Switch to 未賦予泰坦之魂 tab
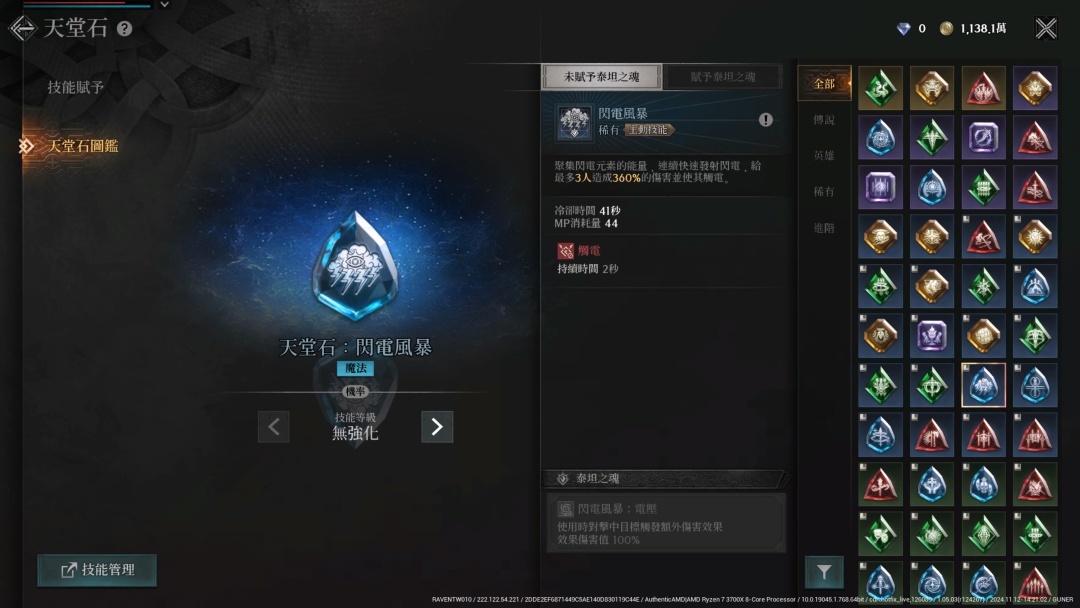 [602, 76]
